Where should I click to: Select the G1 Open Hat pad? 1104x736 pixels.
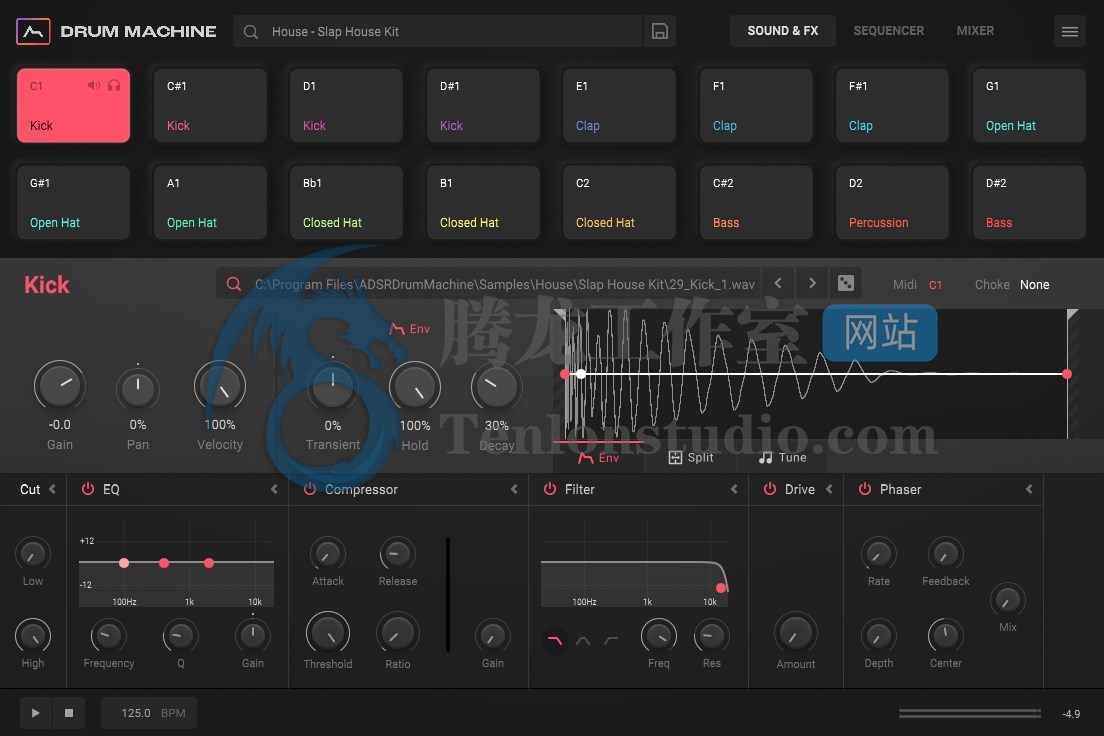point(1029,106)
